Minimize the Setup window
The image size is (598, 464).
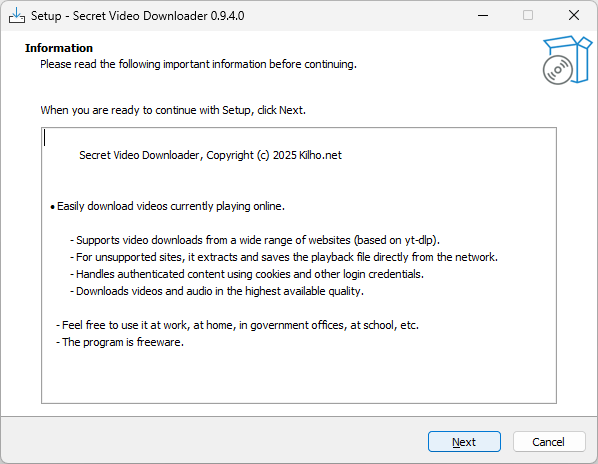coord(483,16)
